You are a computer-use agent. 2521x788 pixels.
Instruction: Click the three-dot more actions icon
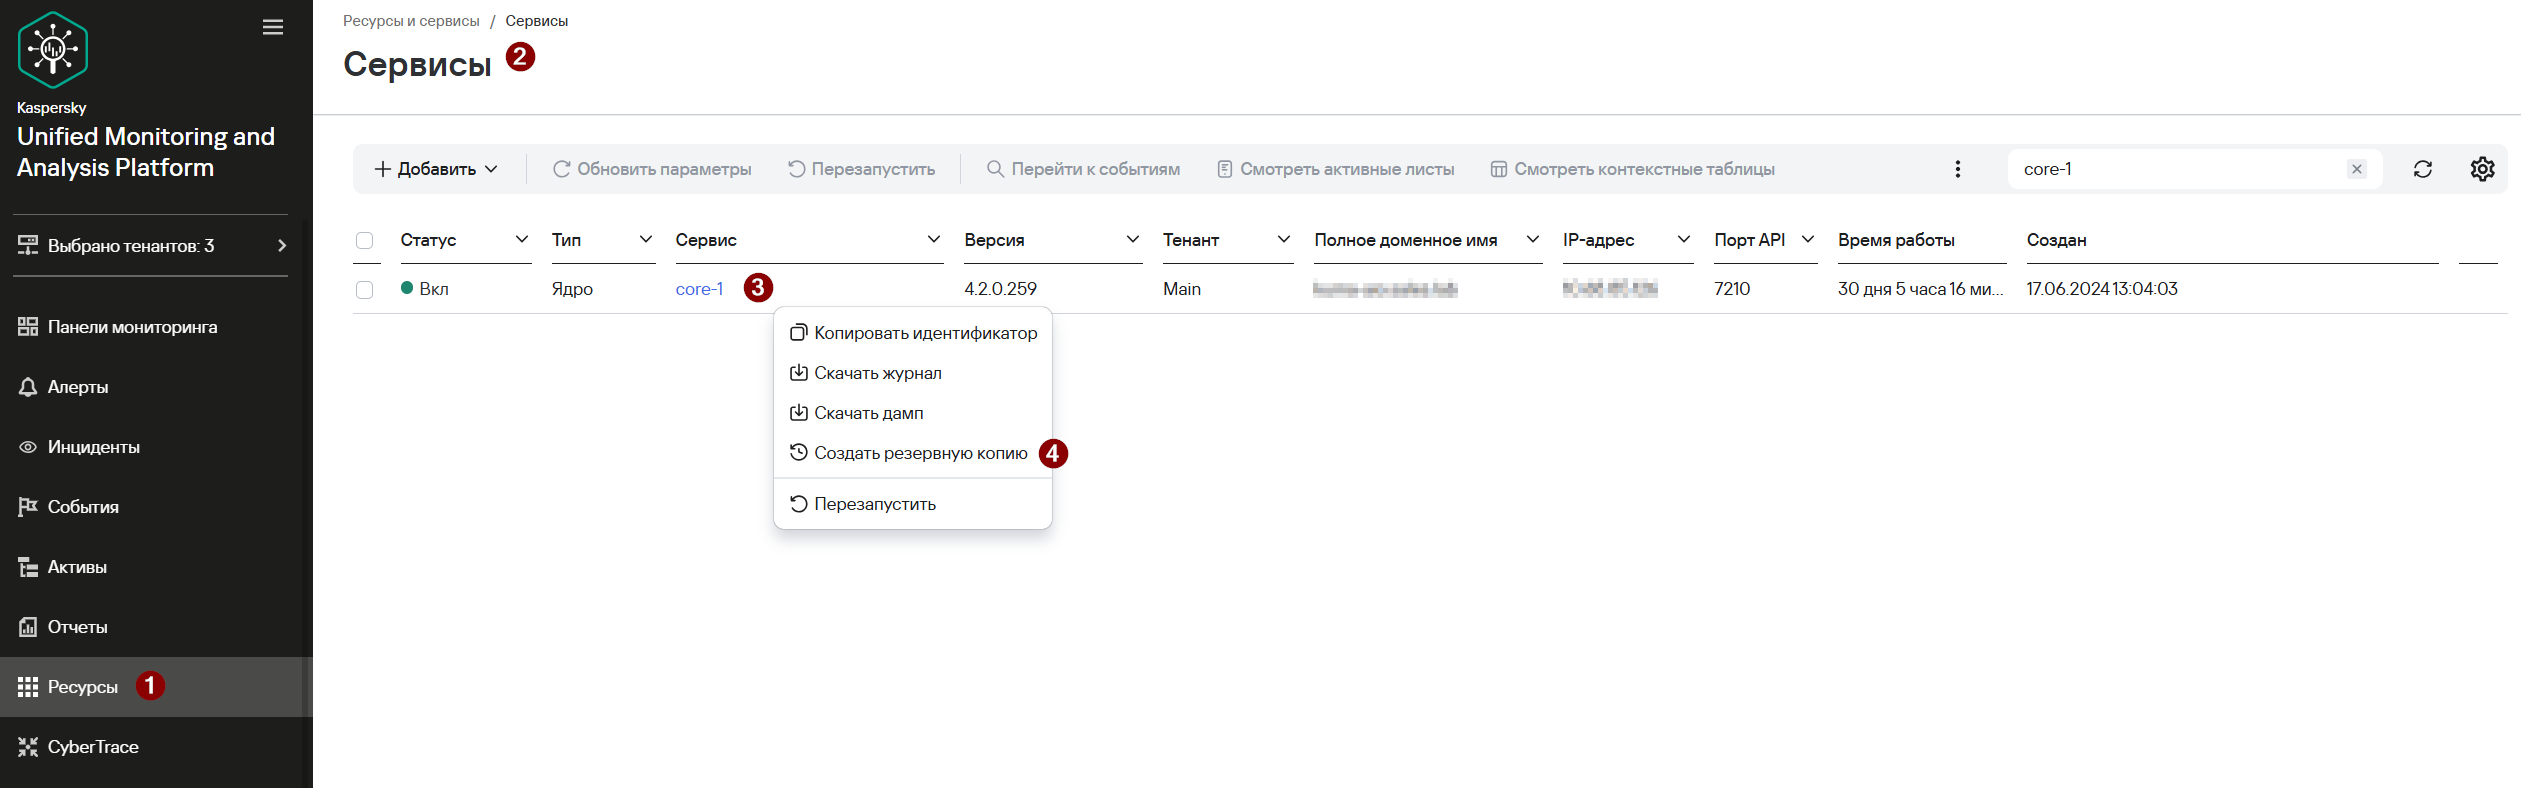[x=1958, y=169]
